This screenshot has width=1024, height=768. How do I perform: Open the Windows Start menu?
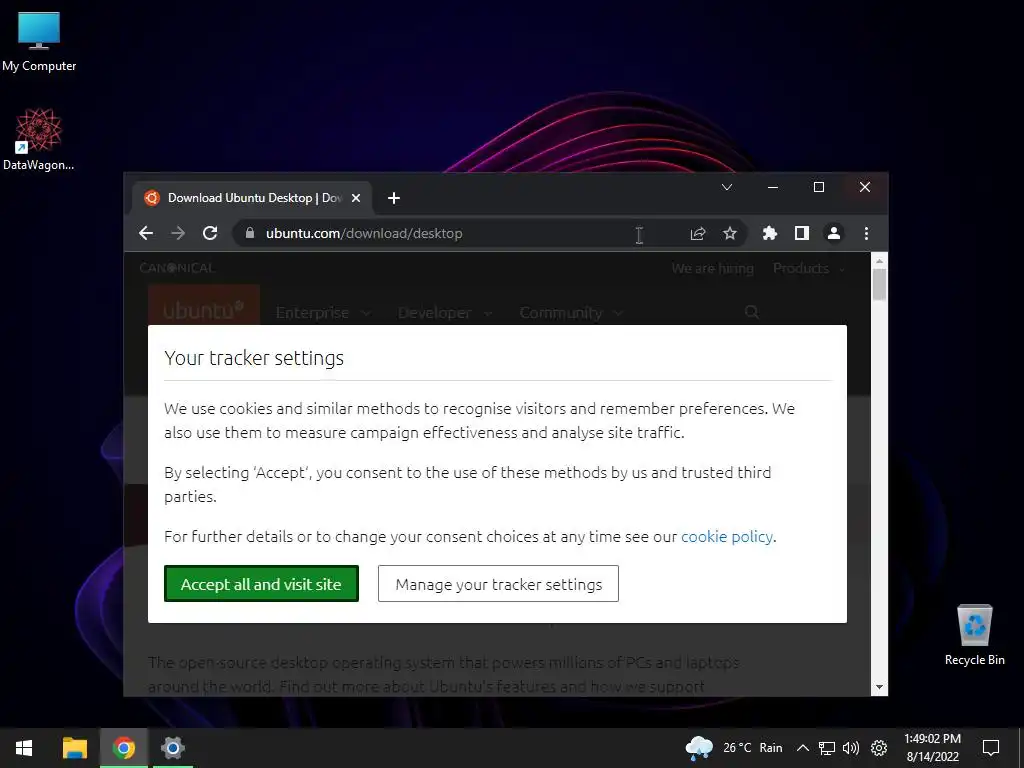pyautogui.click(x=24, y=748)
